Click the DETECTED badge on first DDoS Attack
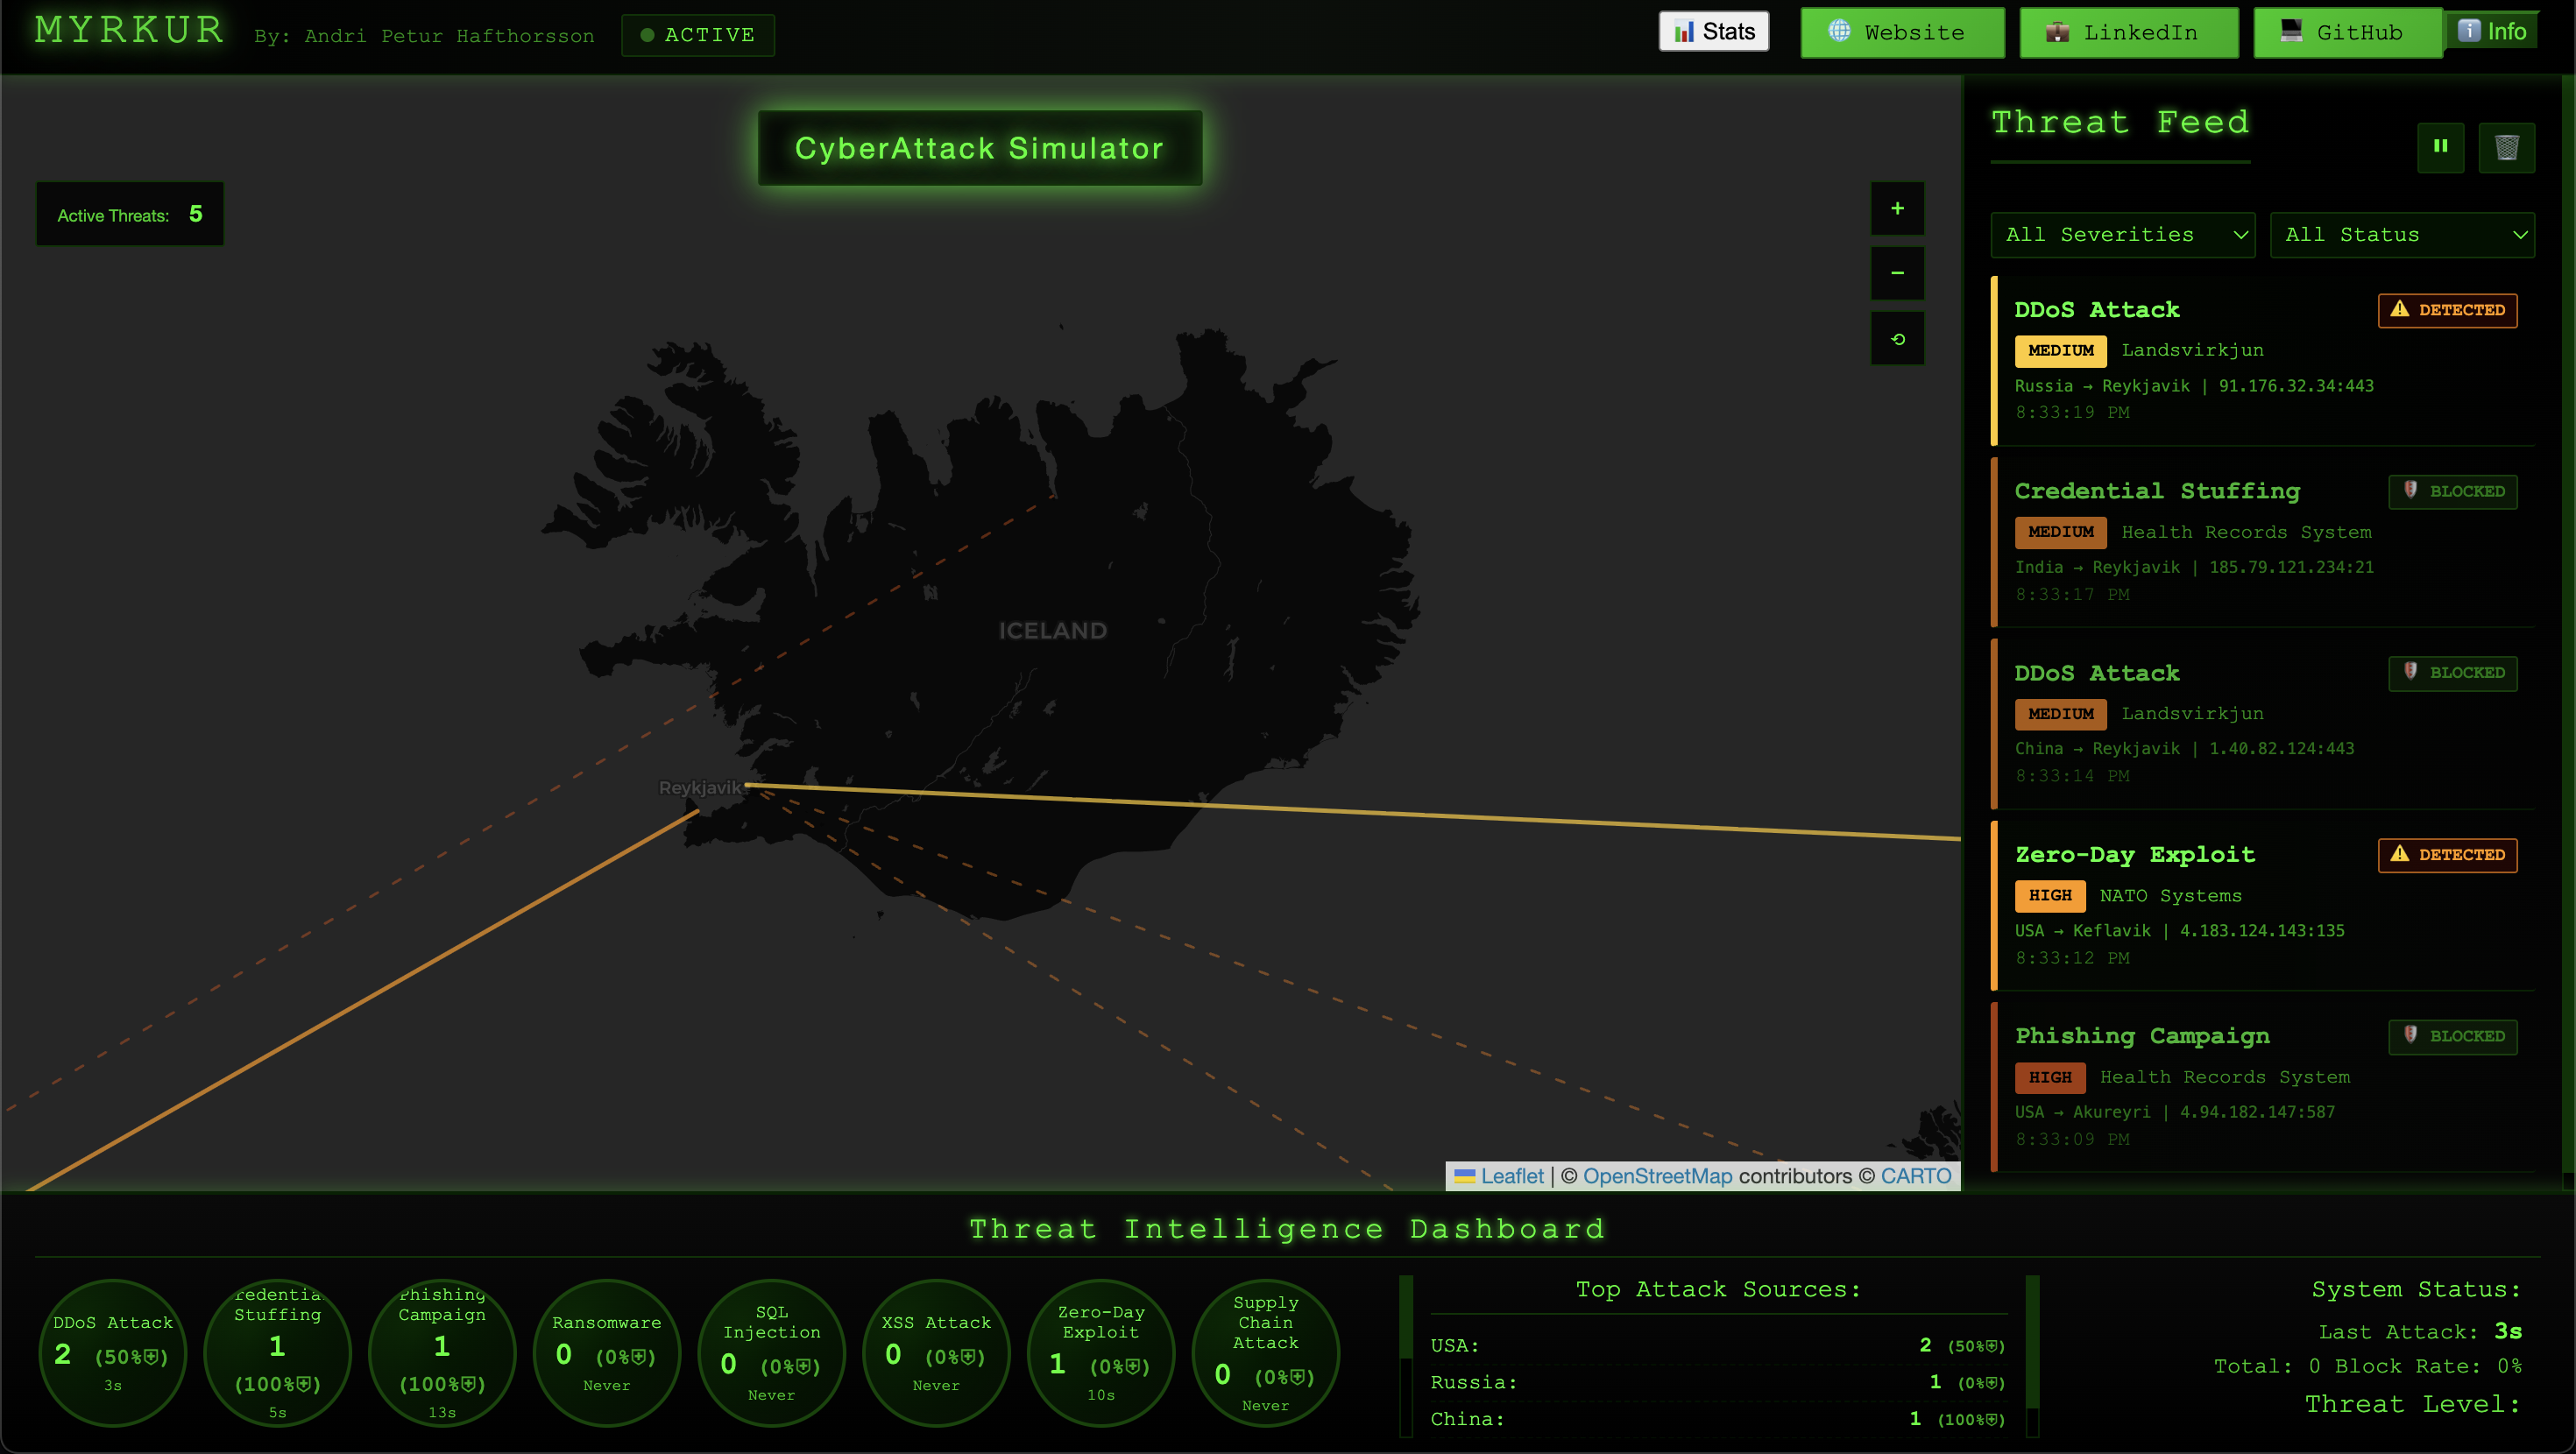Screen dimensions: 2576x1454 click(x=2446, y=310)
